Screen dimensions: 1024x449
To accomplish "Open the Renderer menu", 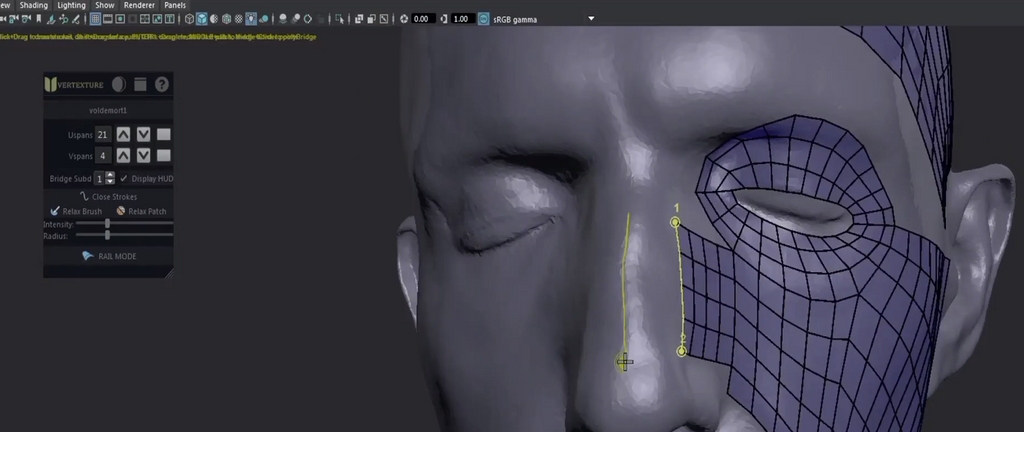I will (139, 5).
